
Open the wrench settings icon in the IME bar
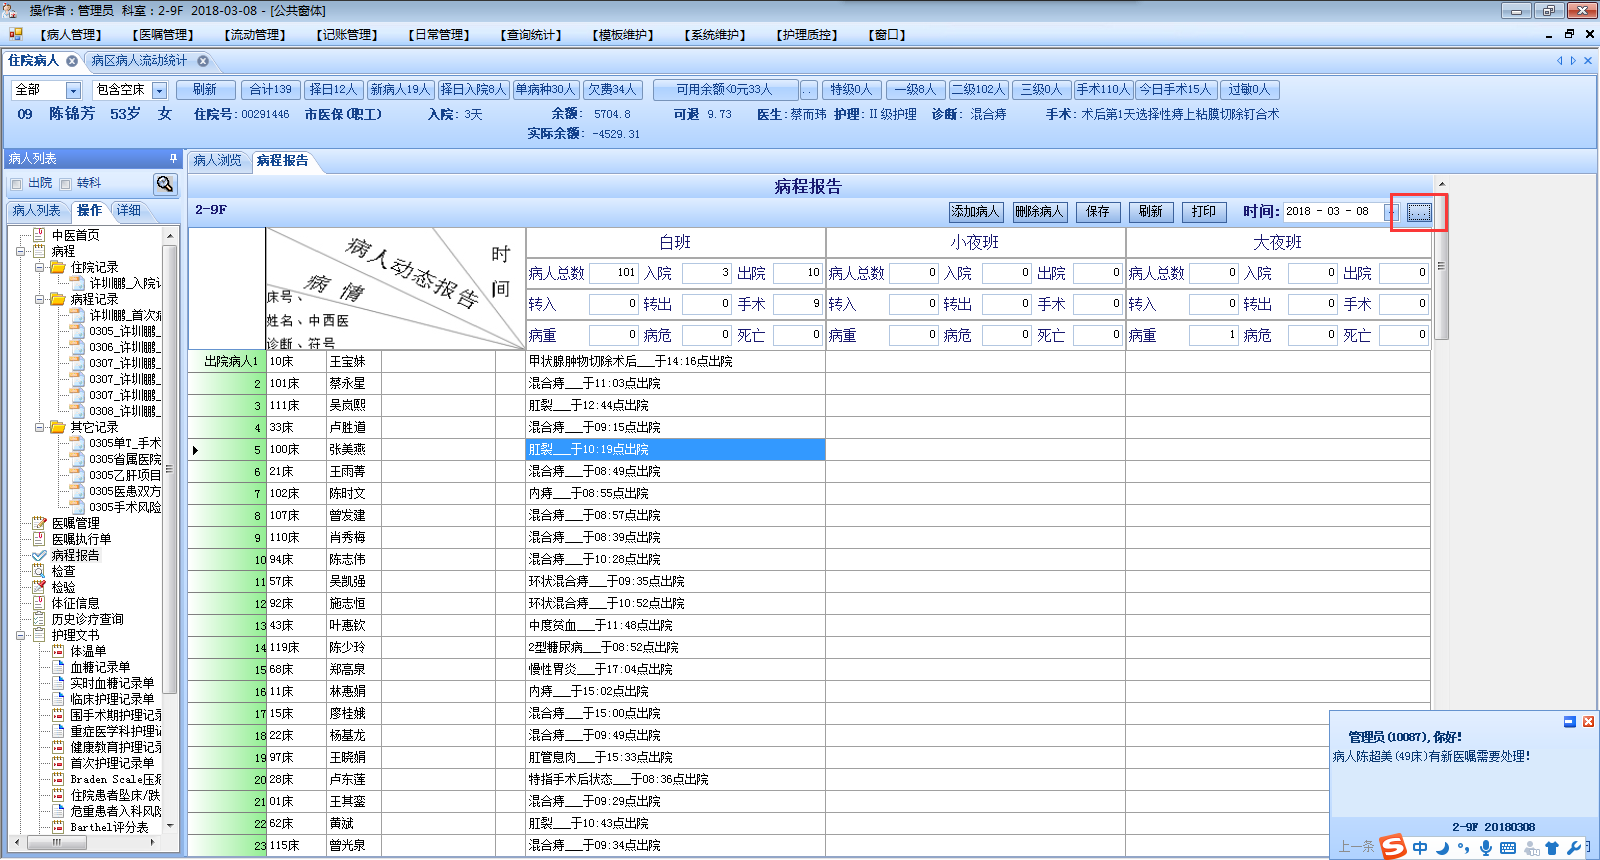tap(1574, 848)
